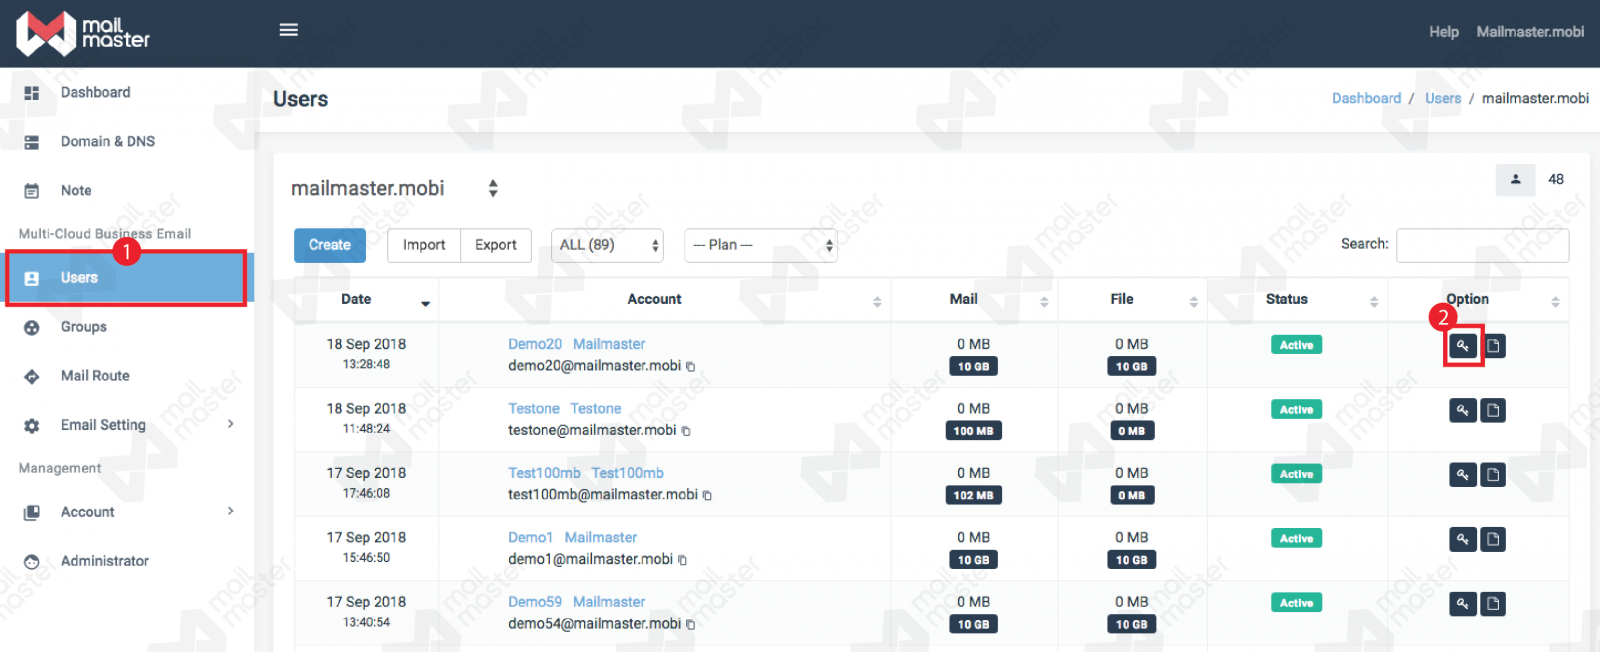Toggle the hamburger sidebar menu
The image size is (1600, 652).
[289, 30]
